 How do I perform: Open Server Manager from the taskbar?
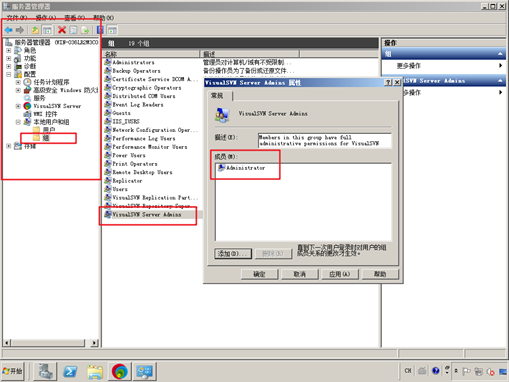click(45, 371)
